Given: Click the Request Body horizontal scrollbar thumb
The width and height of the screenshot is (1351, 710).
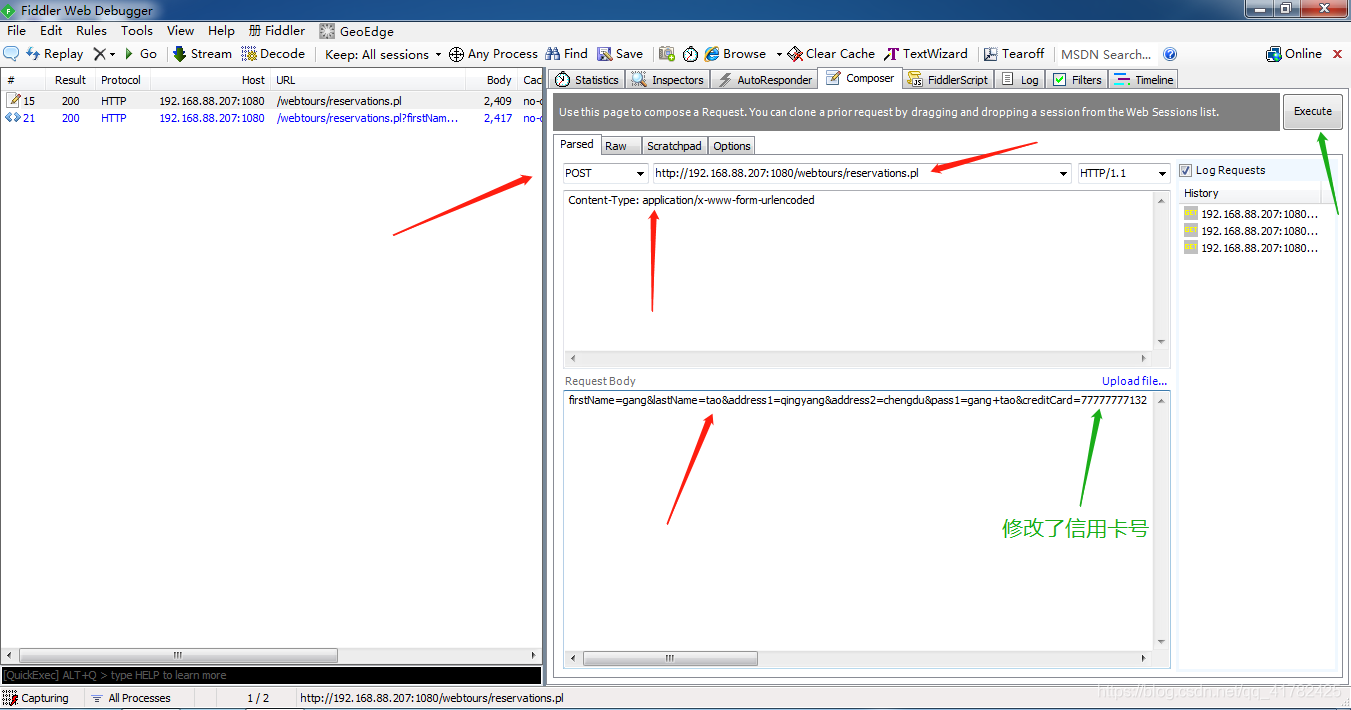Looking at the screenshot, I should click(x=670, y=659).
